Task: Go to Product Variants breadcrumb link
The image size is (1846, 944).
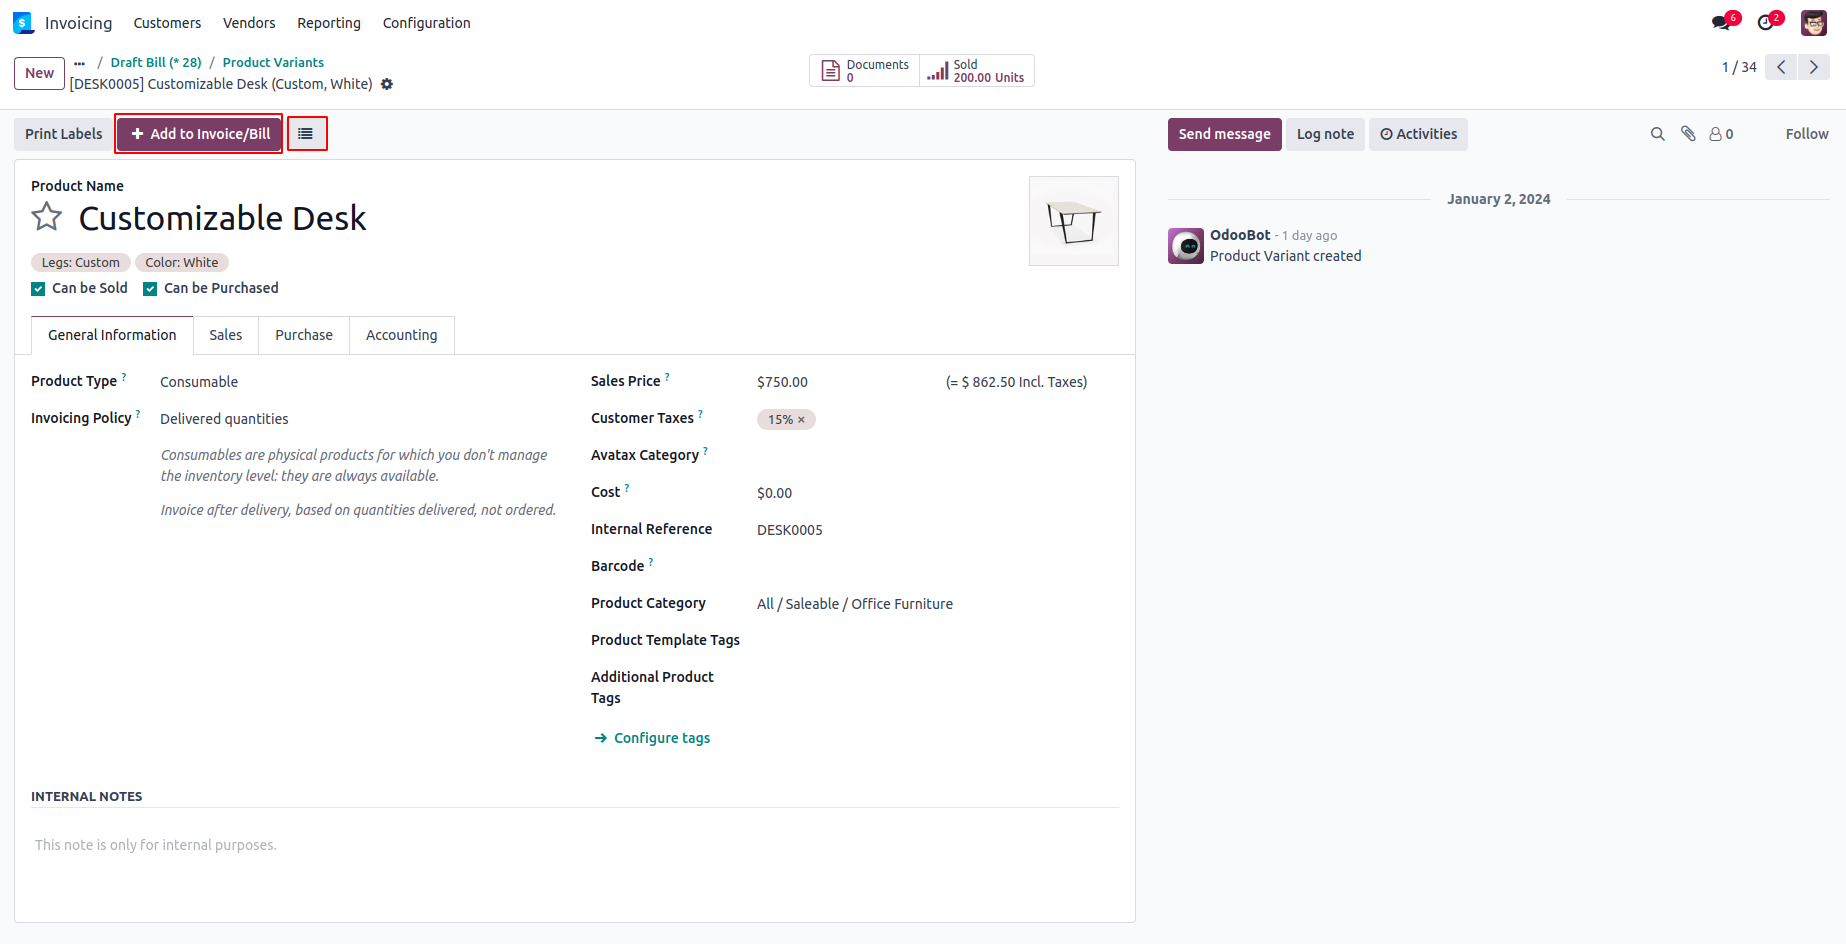Action: pyautogui.click(x=273, y=62)
